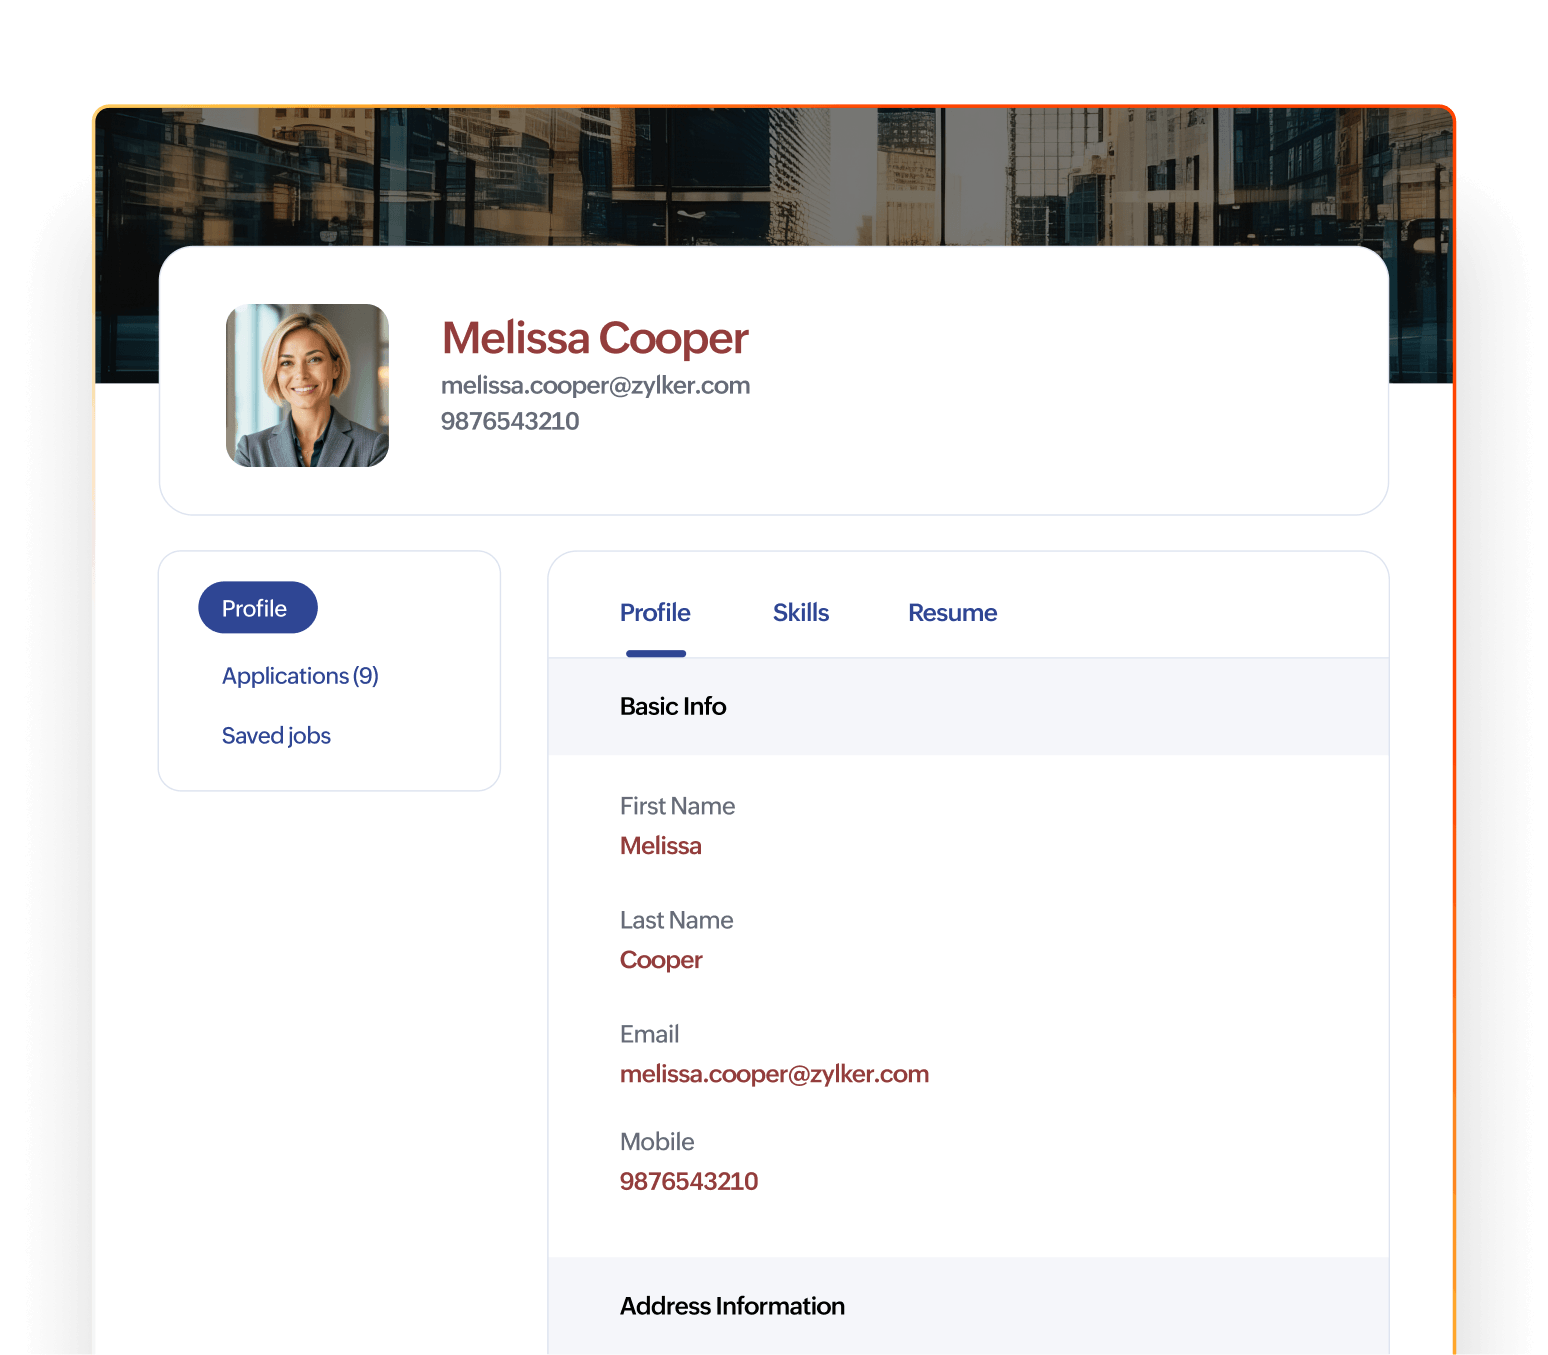The width and height of the screenshot is (1548, 1355).
Task: Select the First Name value Melissa
Action: 660,845
